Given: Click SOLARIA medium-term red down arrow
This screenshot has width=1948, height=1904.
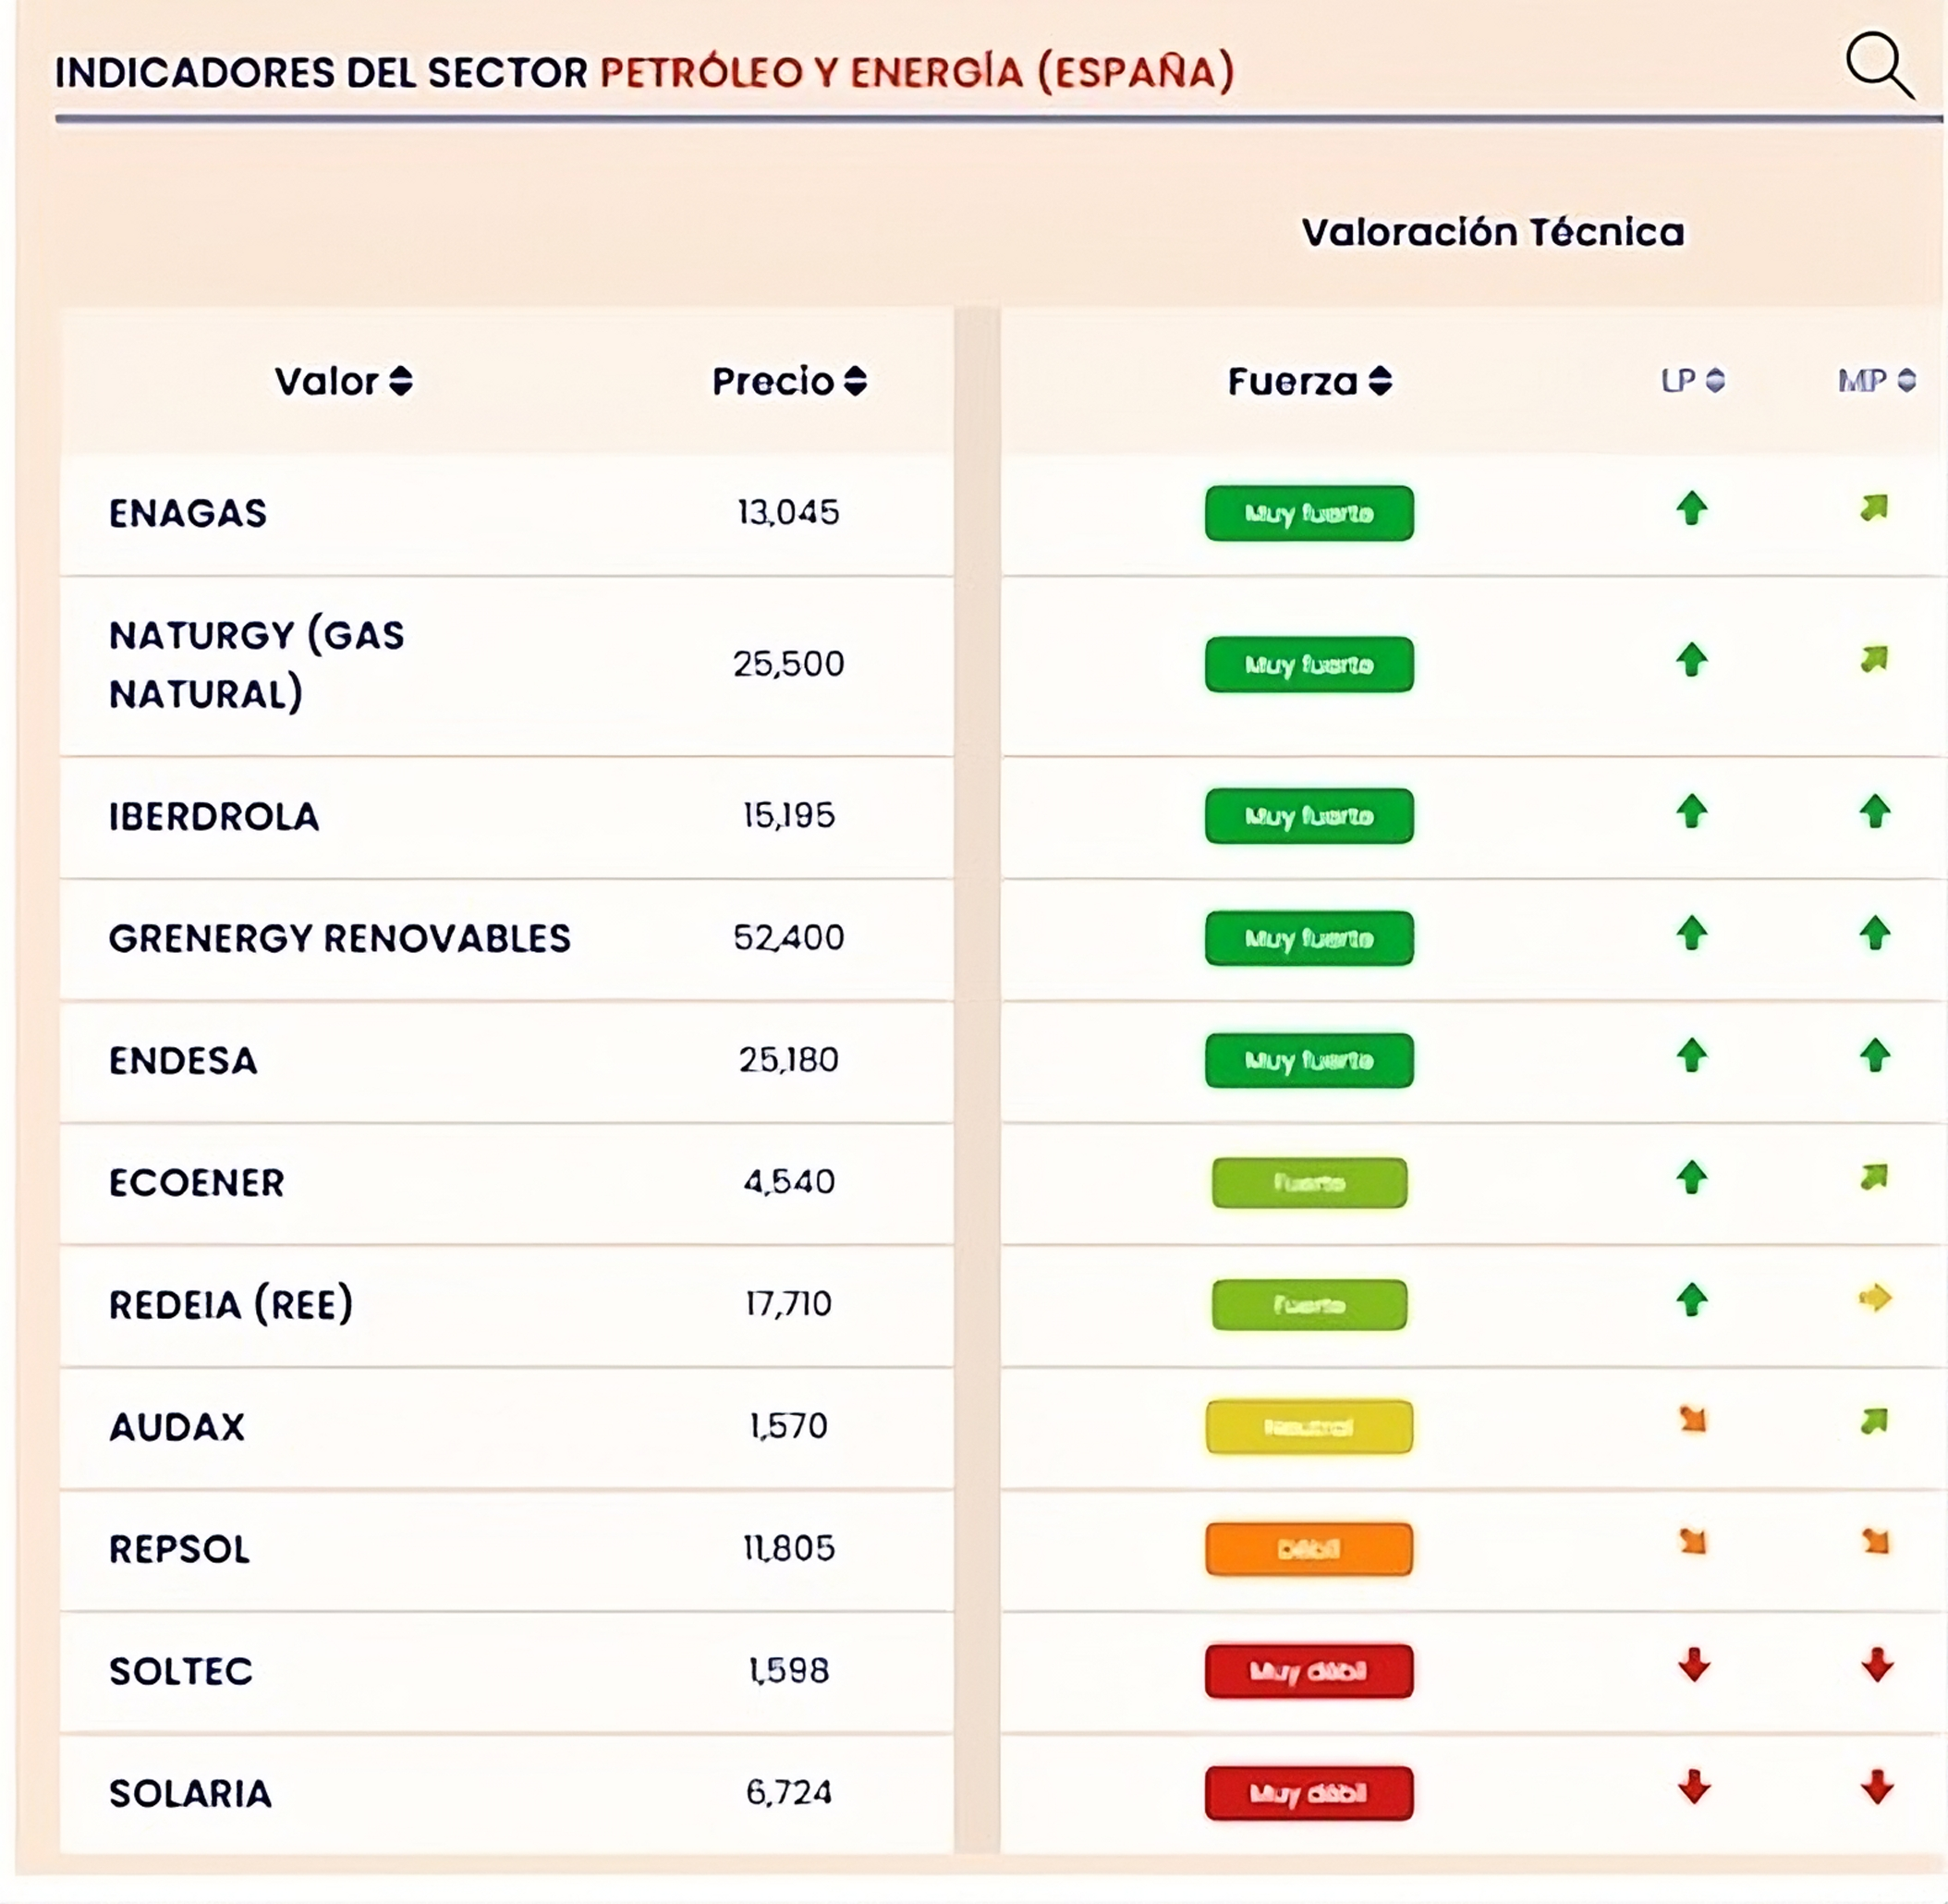Looking at the screenshot, I should point(1877,1787).
